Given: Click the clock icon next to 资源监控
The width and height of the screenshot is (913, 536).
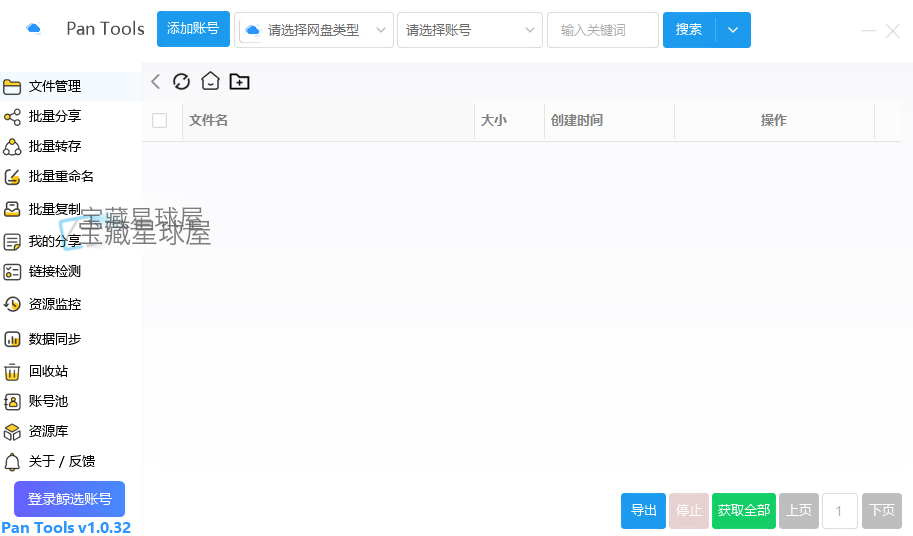Looking at the screenshot, I should click(12, 304).
